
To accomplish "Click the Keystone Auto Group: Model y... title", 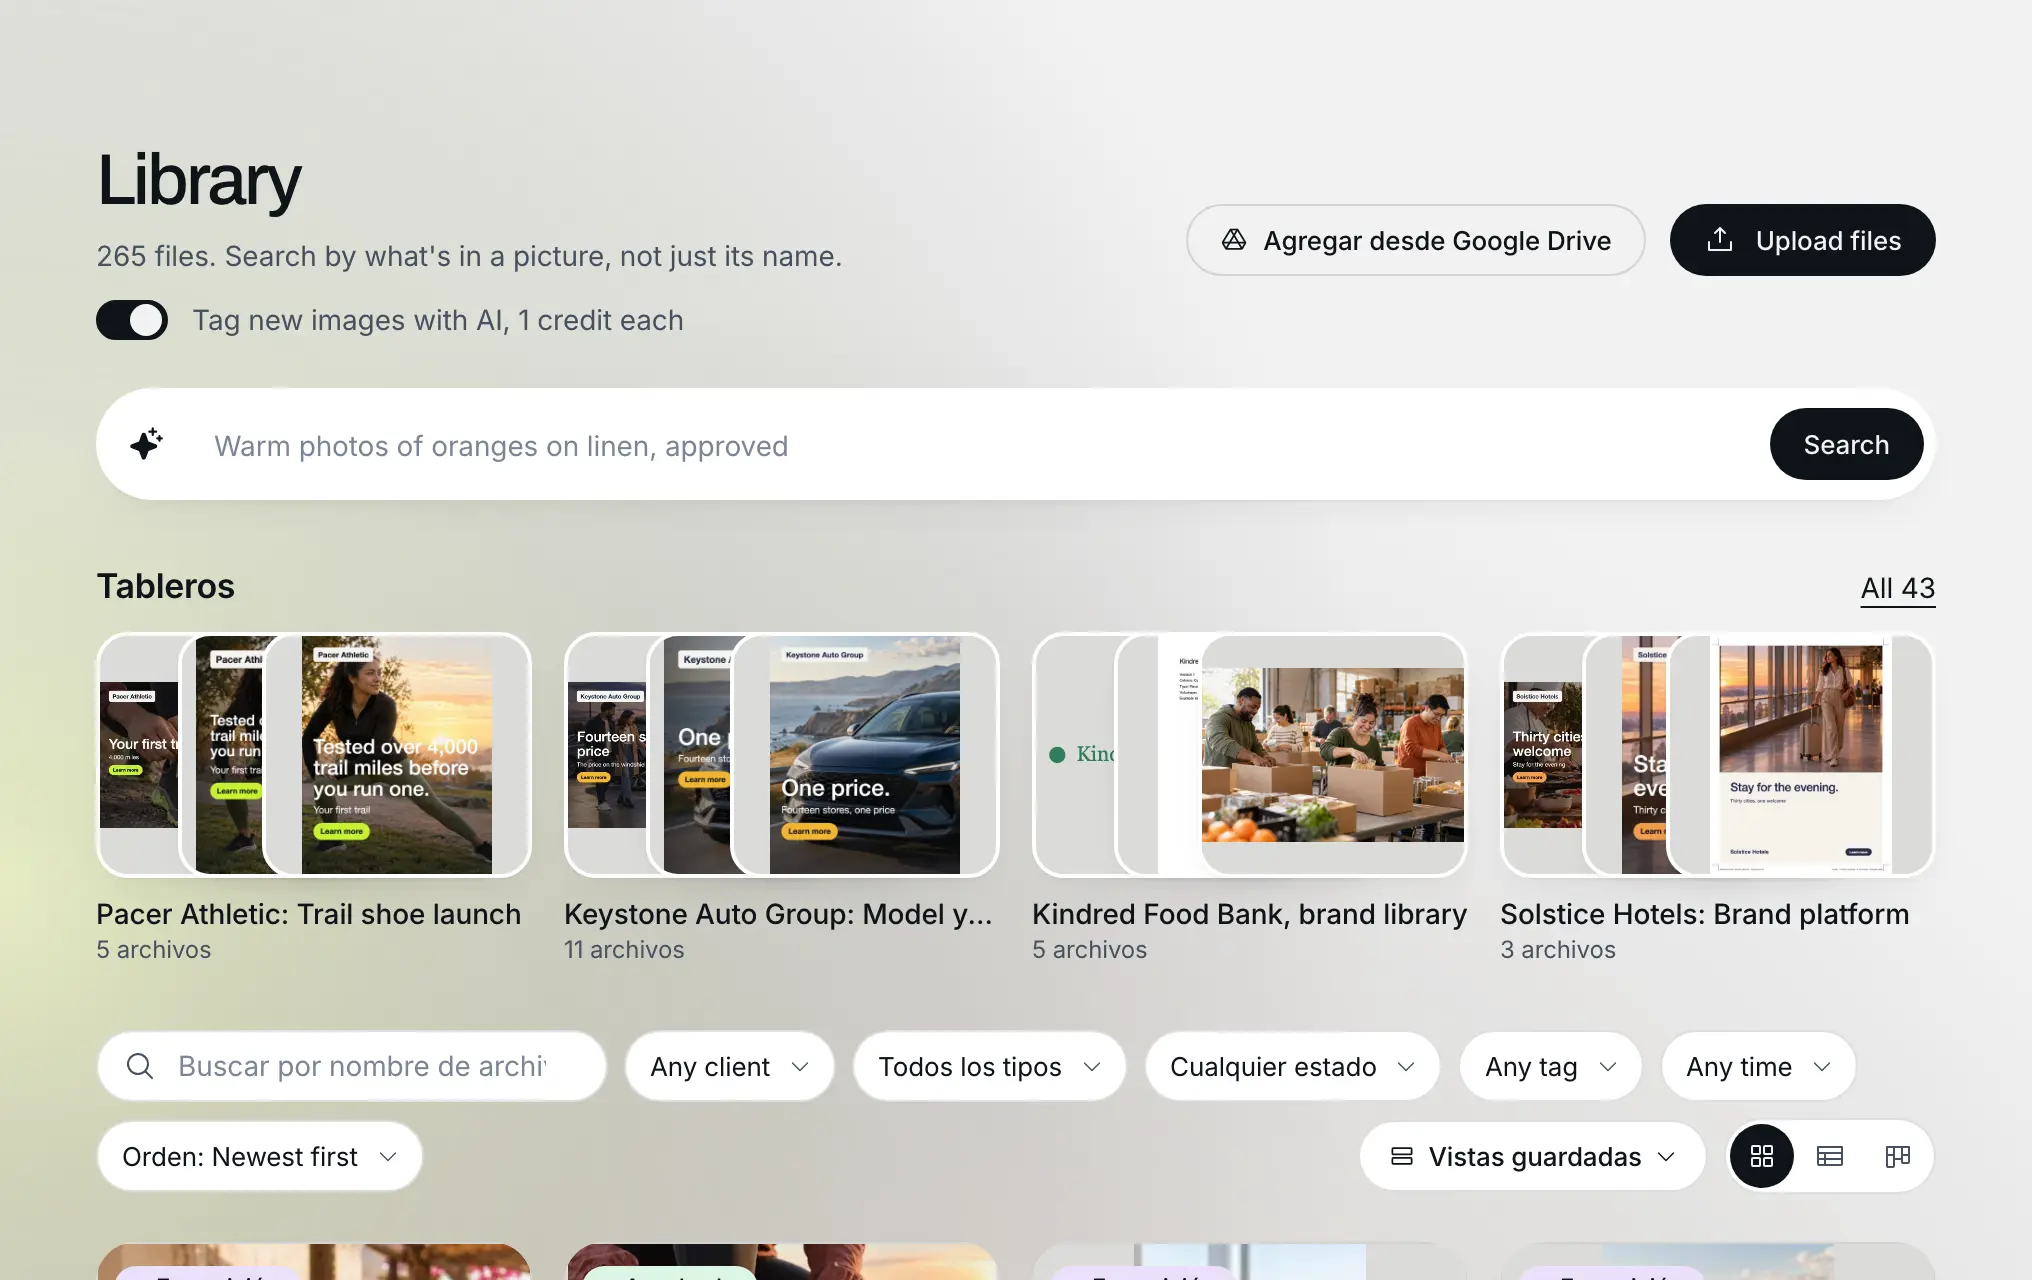I will (778, 914).
